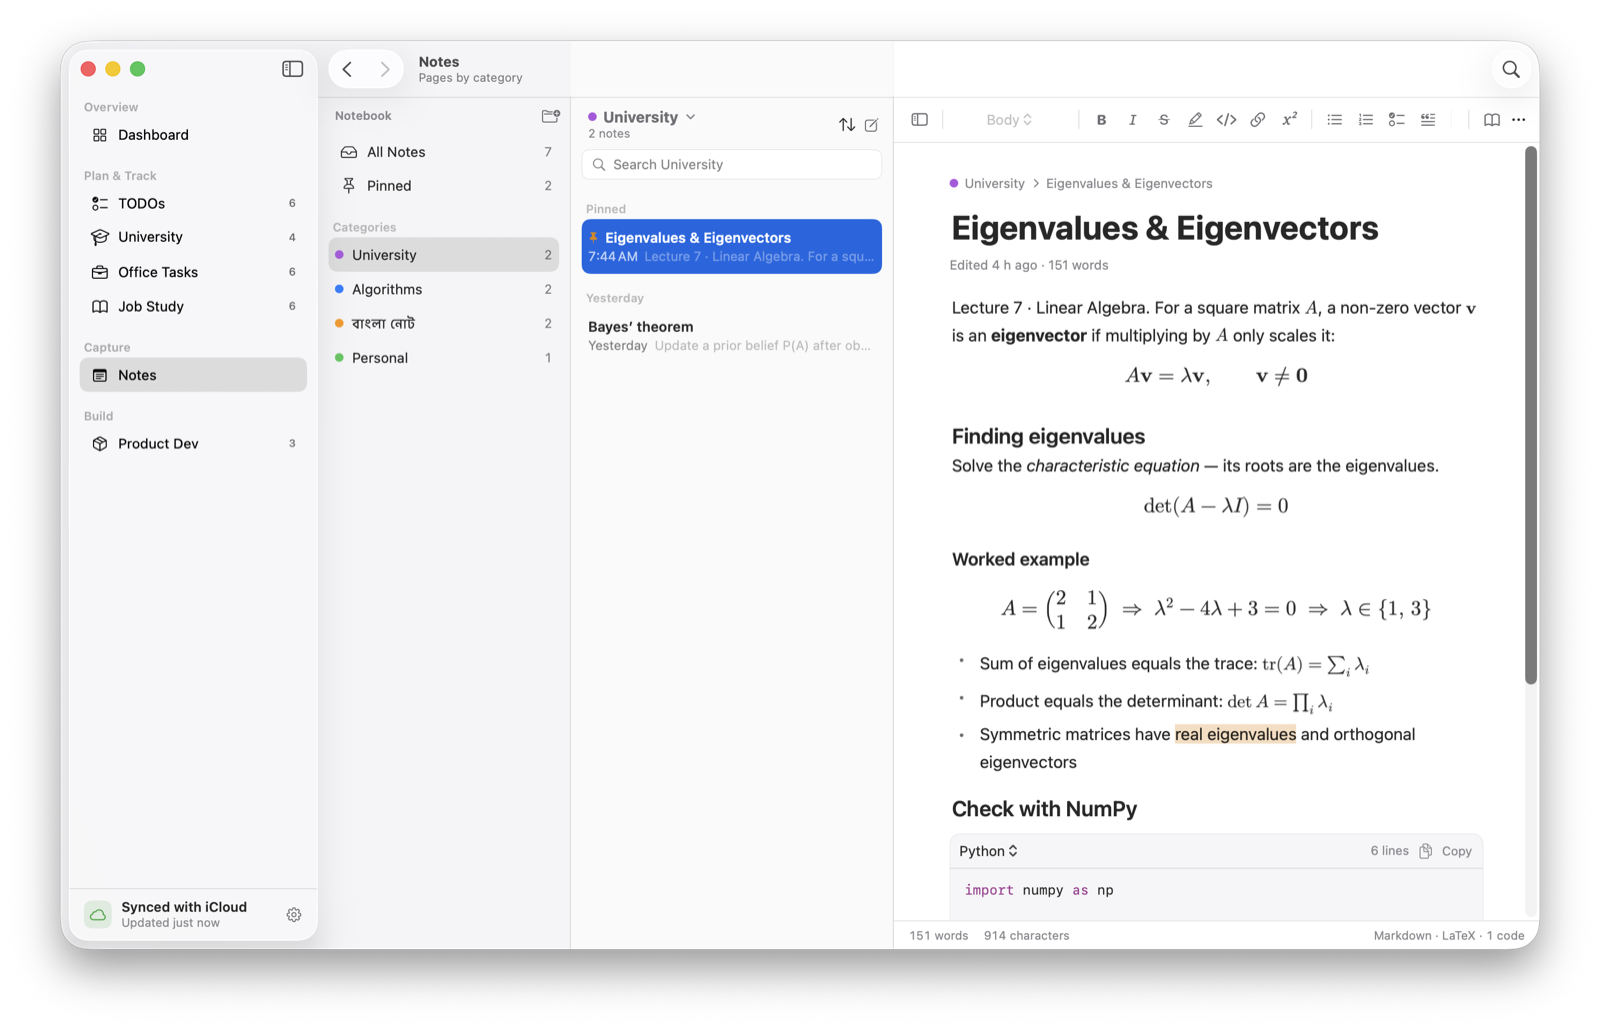
Task: Open the Bayes' theorem note
Action: pos(732,336)
